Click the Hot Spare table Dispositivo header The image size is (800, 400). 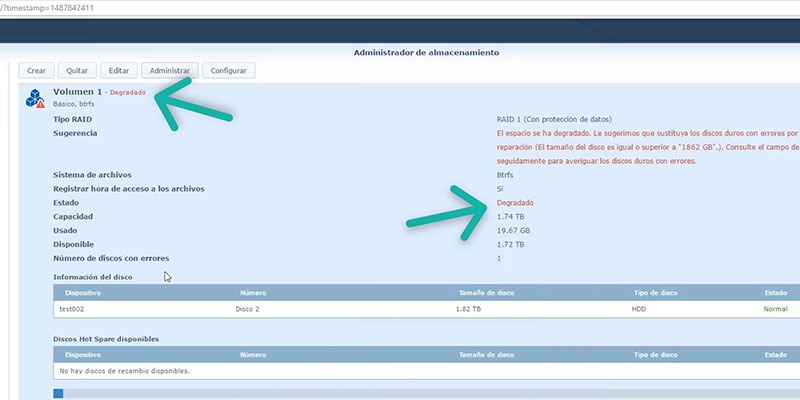point(83,355)
